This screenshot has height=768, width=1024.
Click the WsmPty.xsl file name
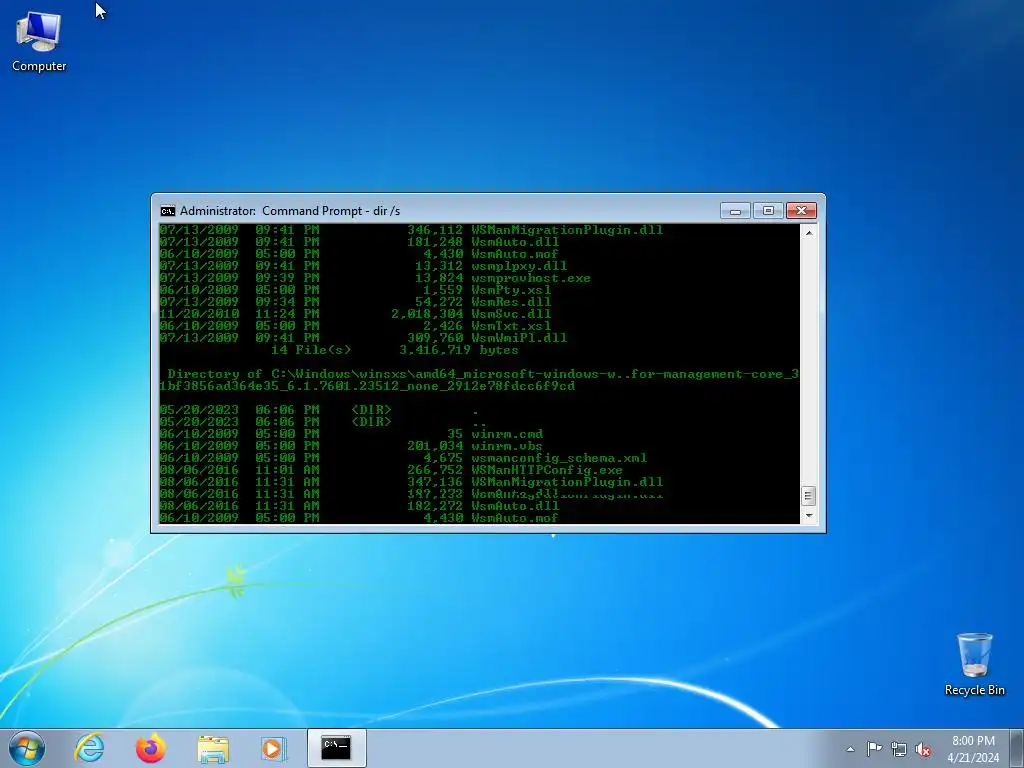pos(511,290)
